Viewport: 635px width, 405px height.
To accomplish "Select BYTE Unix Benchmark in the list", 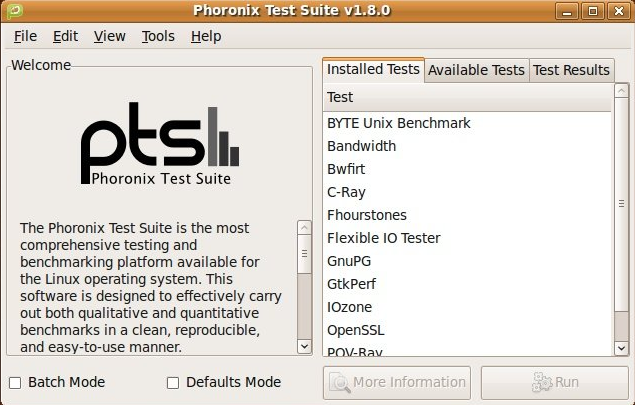I will click(x=399, y=123).
